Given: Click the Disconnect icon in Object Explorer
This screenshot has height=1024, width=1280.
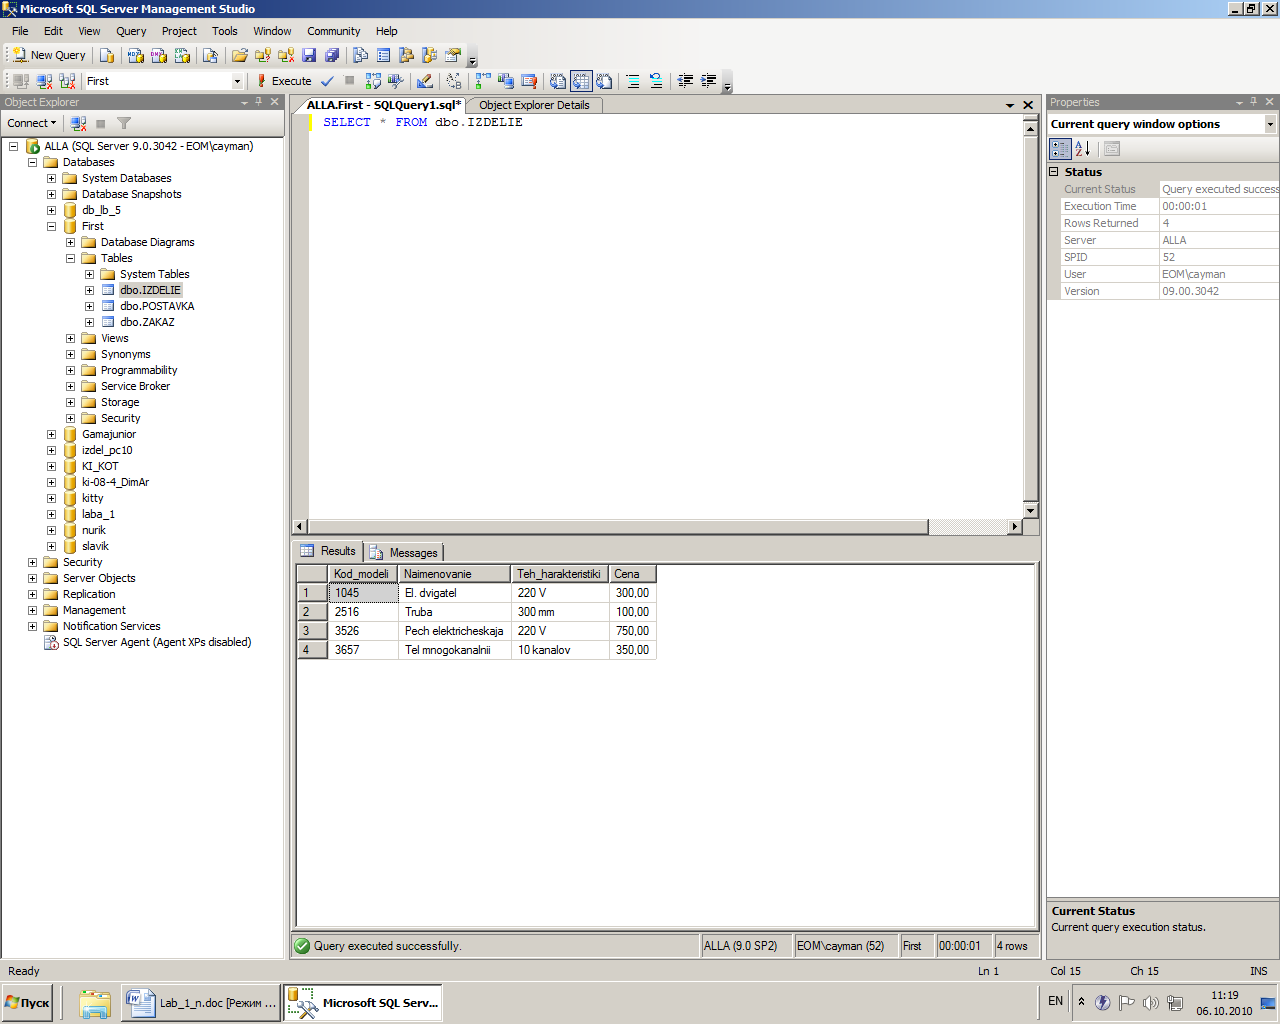Looking at the screenshot, I should point(78,123).
